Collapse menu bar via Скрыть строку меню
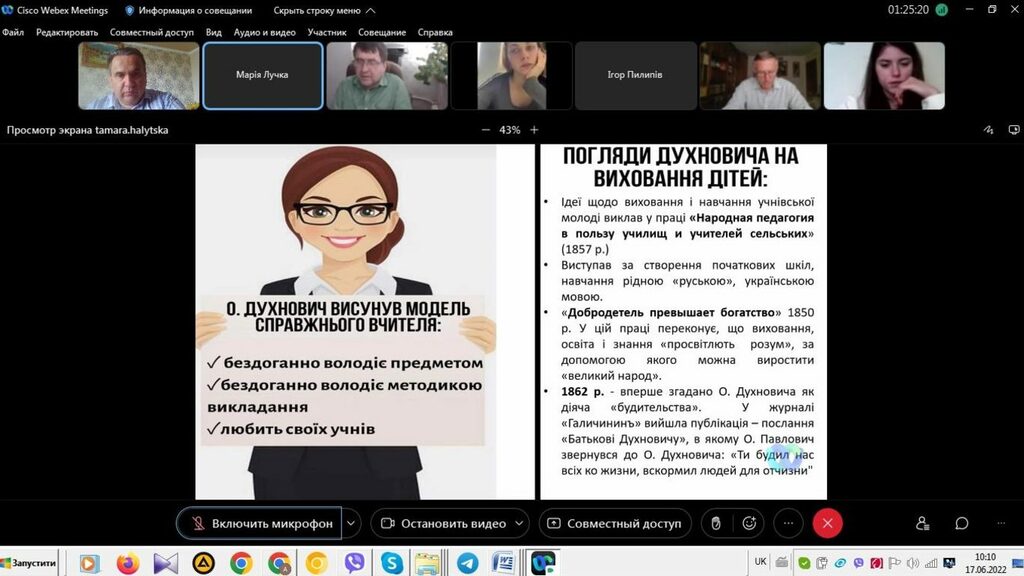Screen dimensions: 1024x576 click(324, 10)
